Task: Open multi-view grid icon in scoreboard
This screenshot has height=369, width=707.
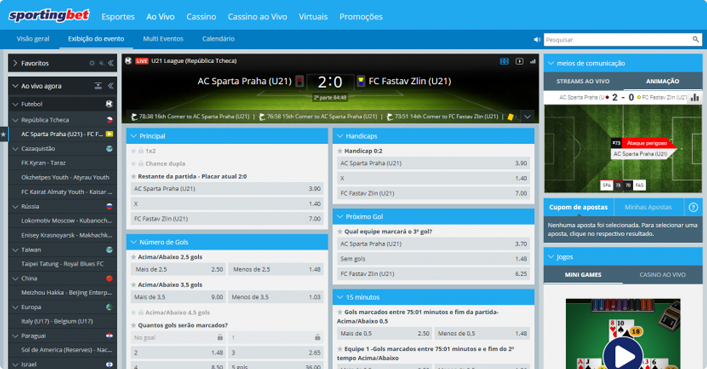Action: point(504,61)
